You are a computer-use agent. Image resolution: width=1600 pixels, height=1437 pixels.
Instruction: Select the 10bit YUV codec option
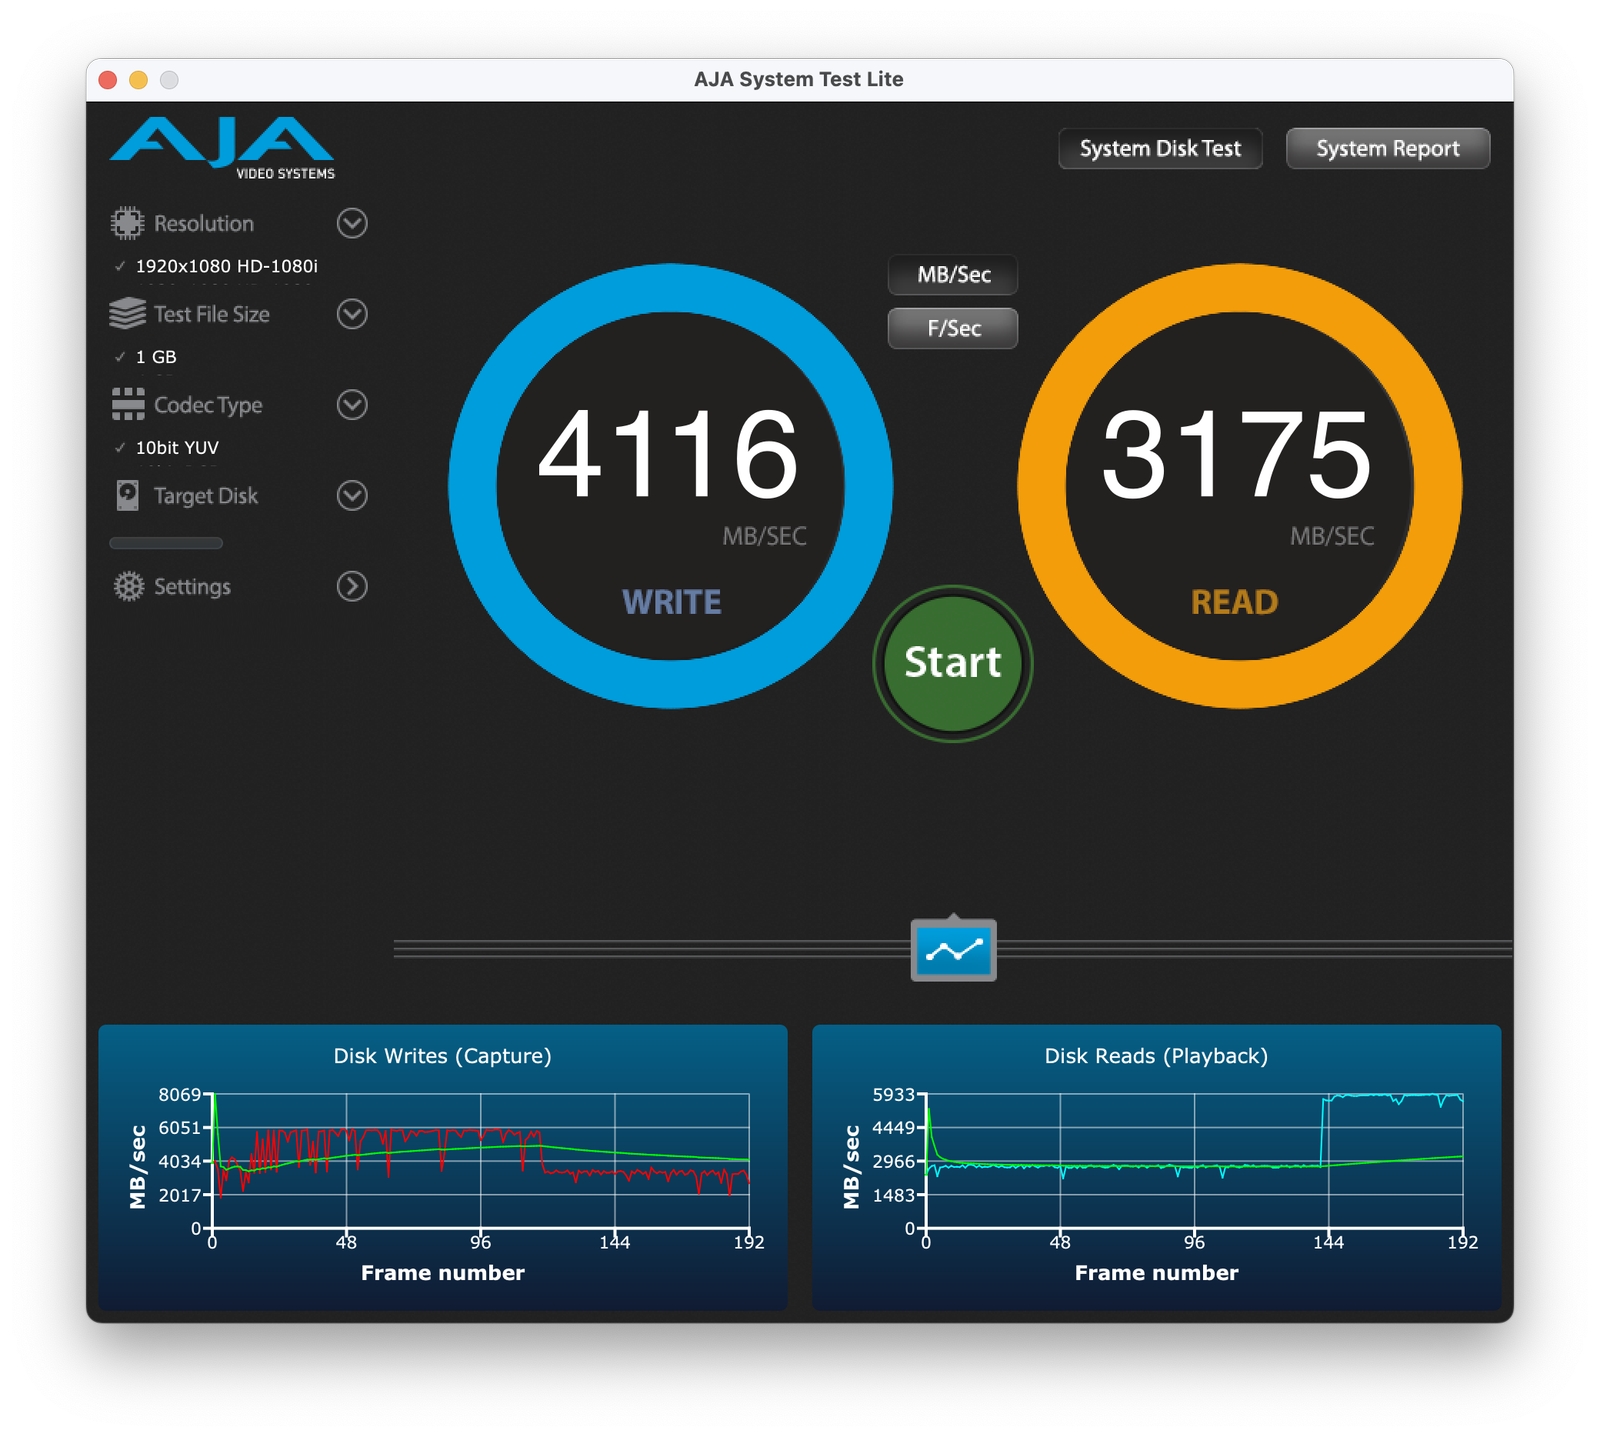pos(167,448)
